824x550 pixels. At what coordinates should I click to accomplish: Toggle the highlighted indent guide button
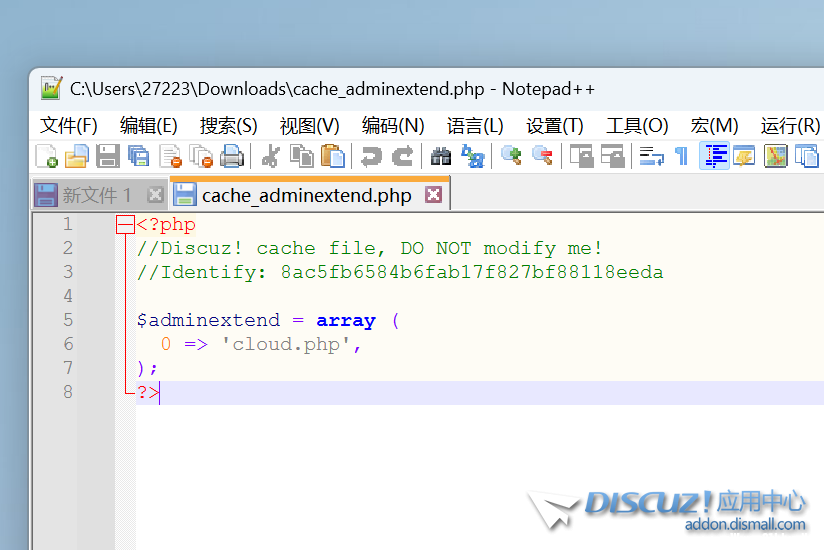pos(714,156)
